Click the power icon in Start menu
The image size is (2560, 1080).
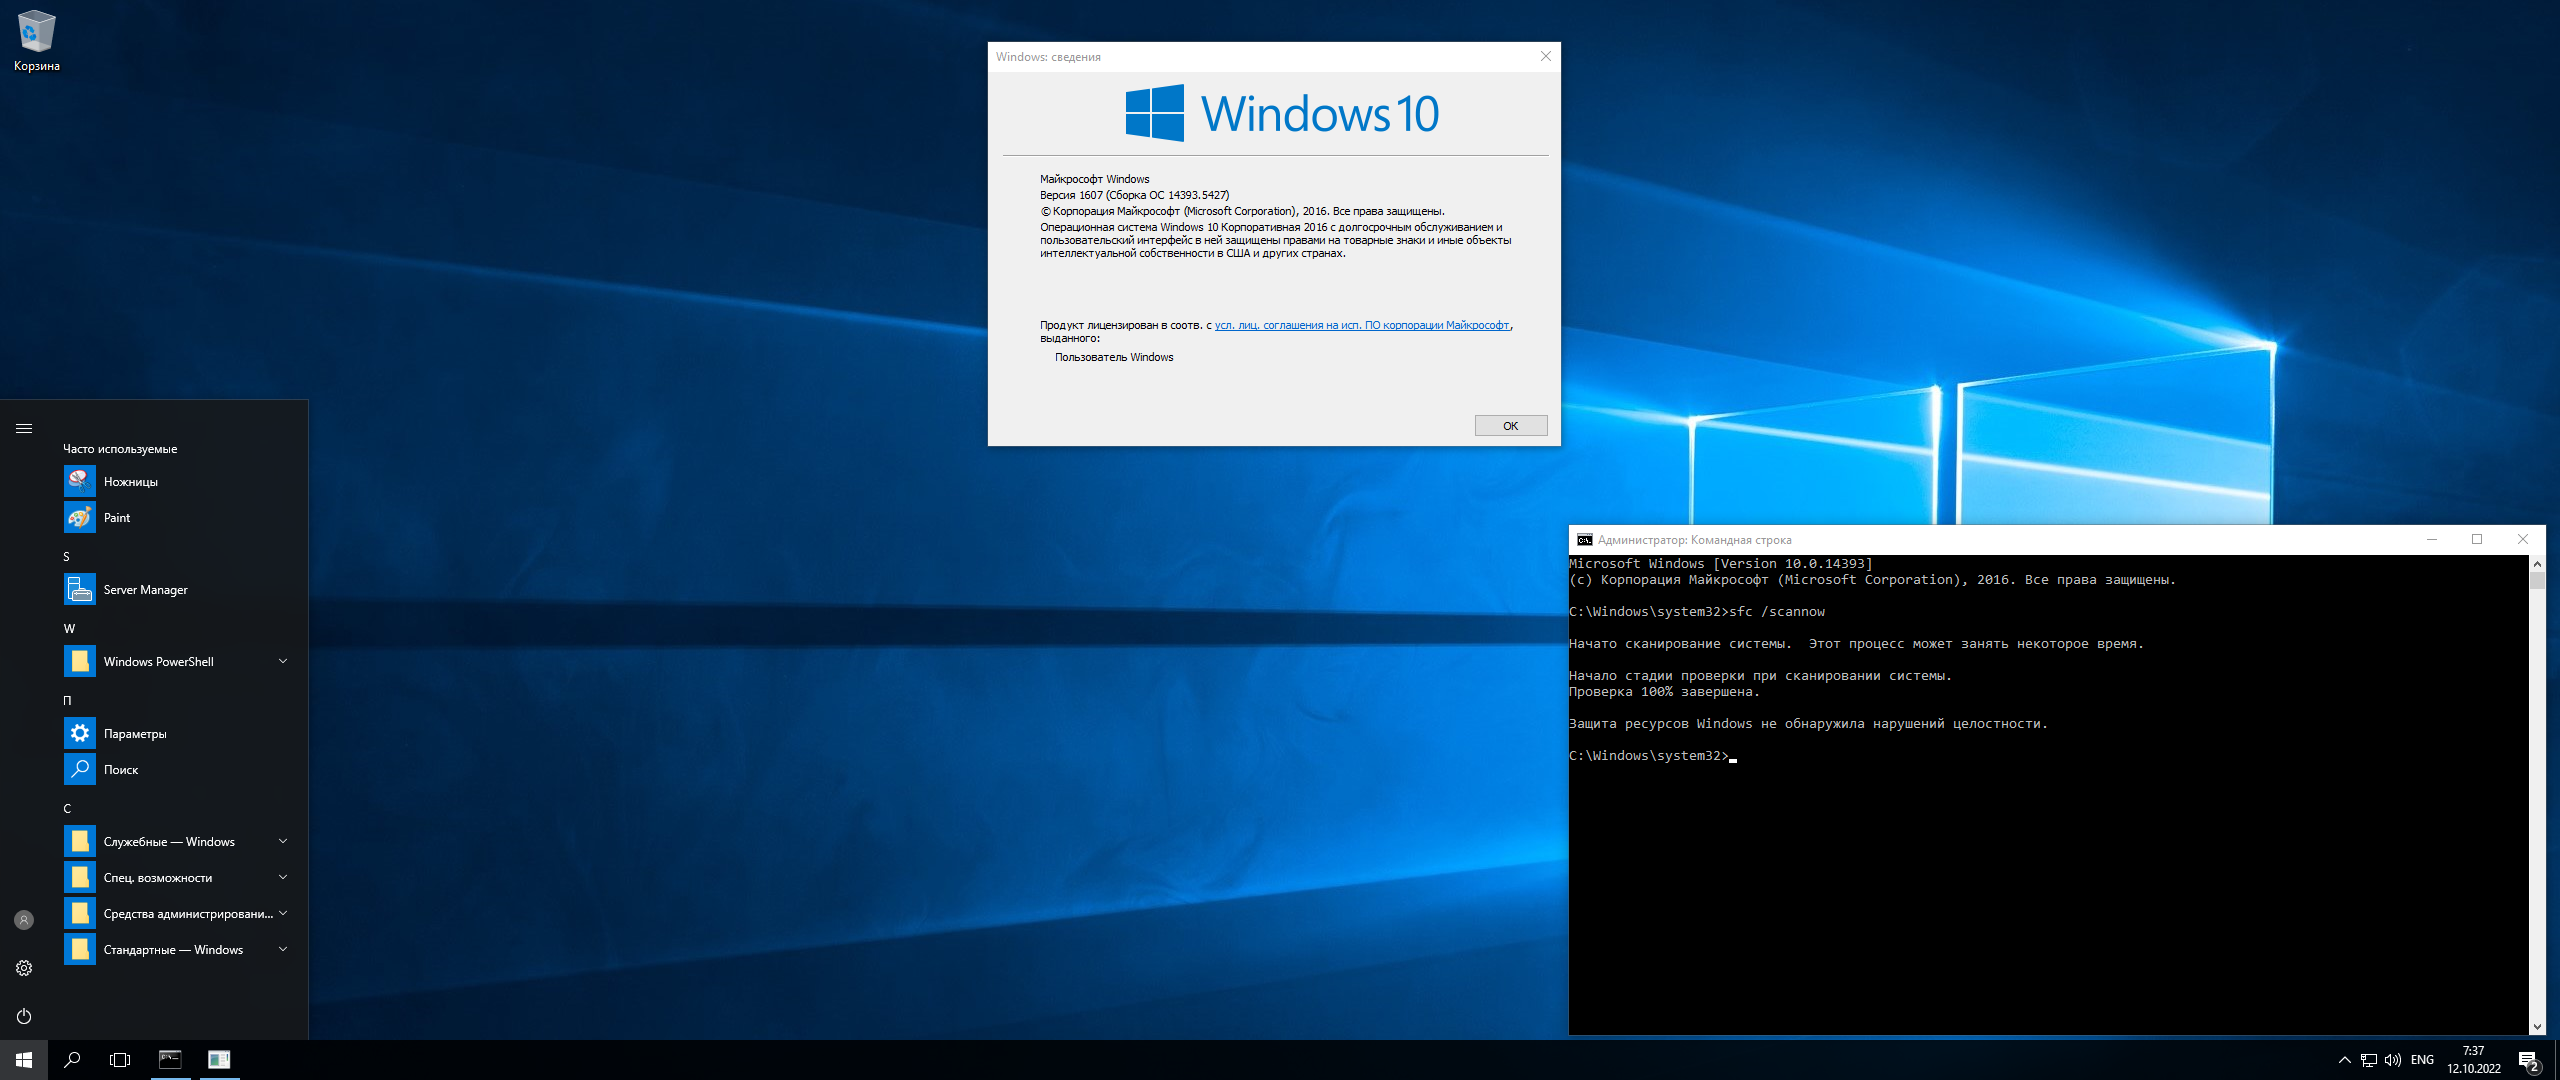pos(24,1016)
